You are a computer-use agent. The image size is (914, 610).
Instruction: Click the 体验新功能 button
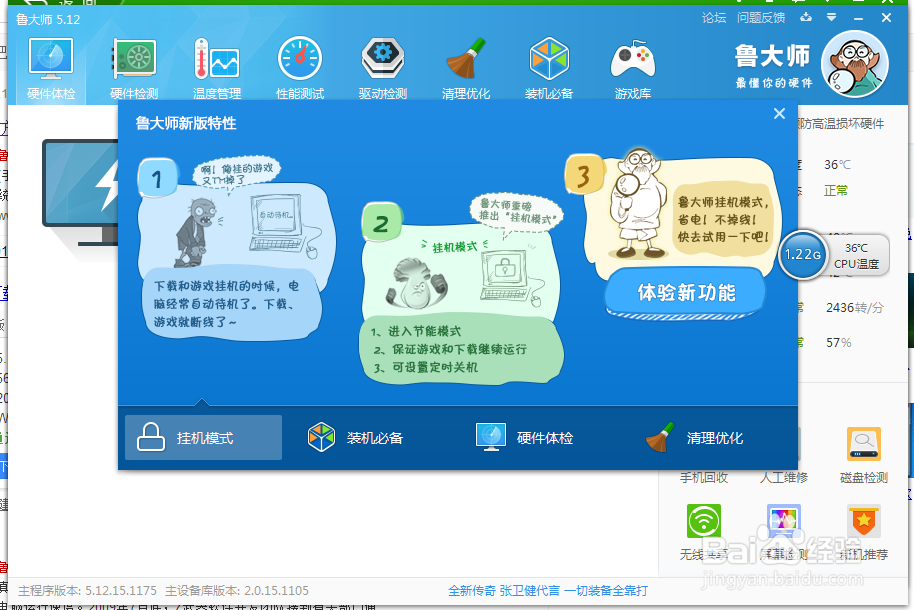(686, 292)
